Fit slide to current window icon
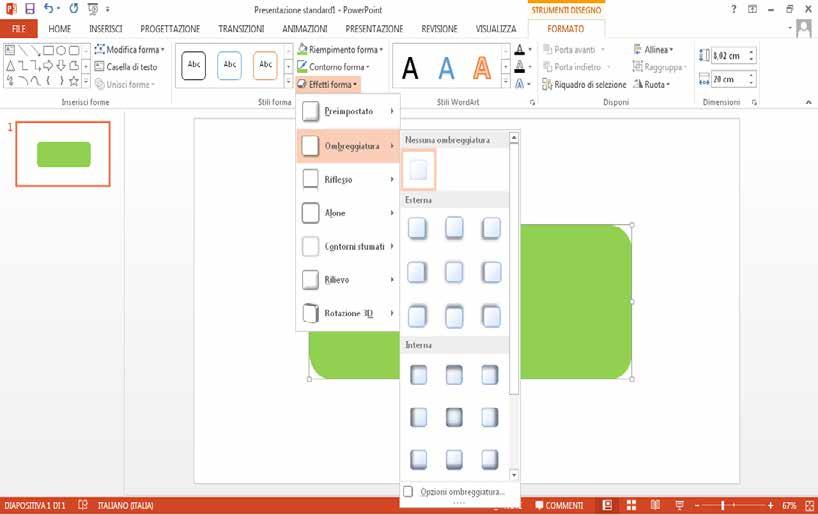This screenshot has height=515, width=818. pyautogui.click(x=810, y=505)
